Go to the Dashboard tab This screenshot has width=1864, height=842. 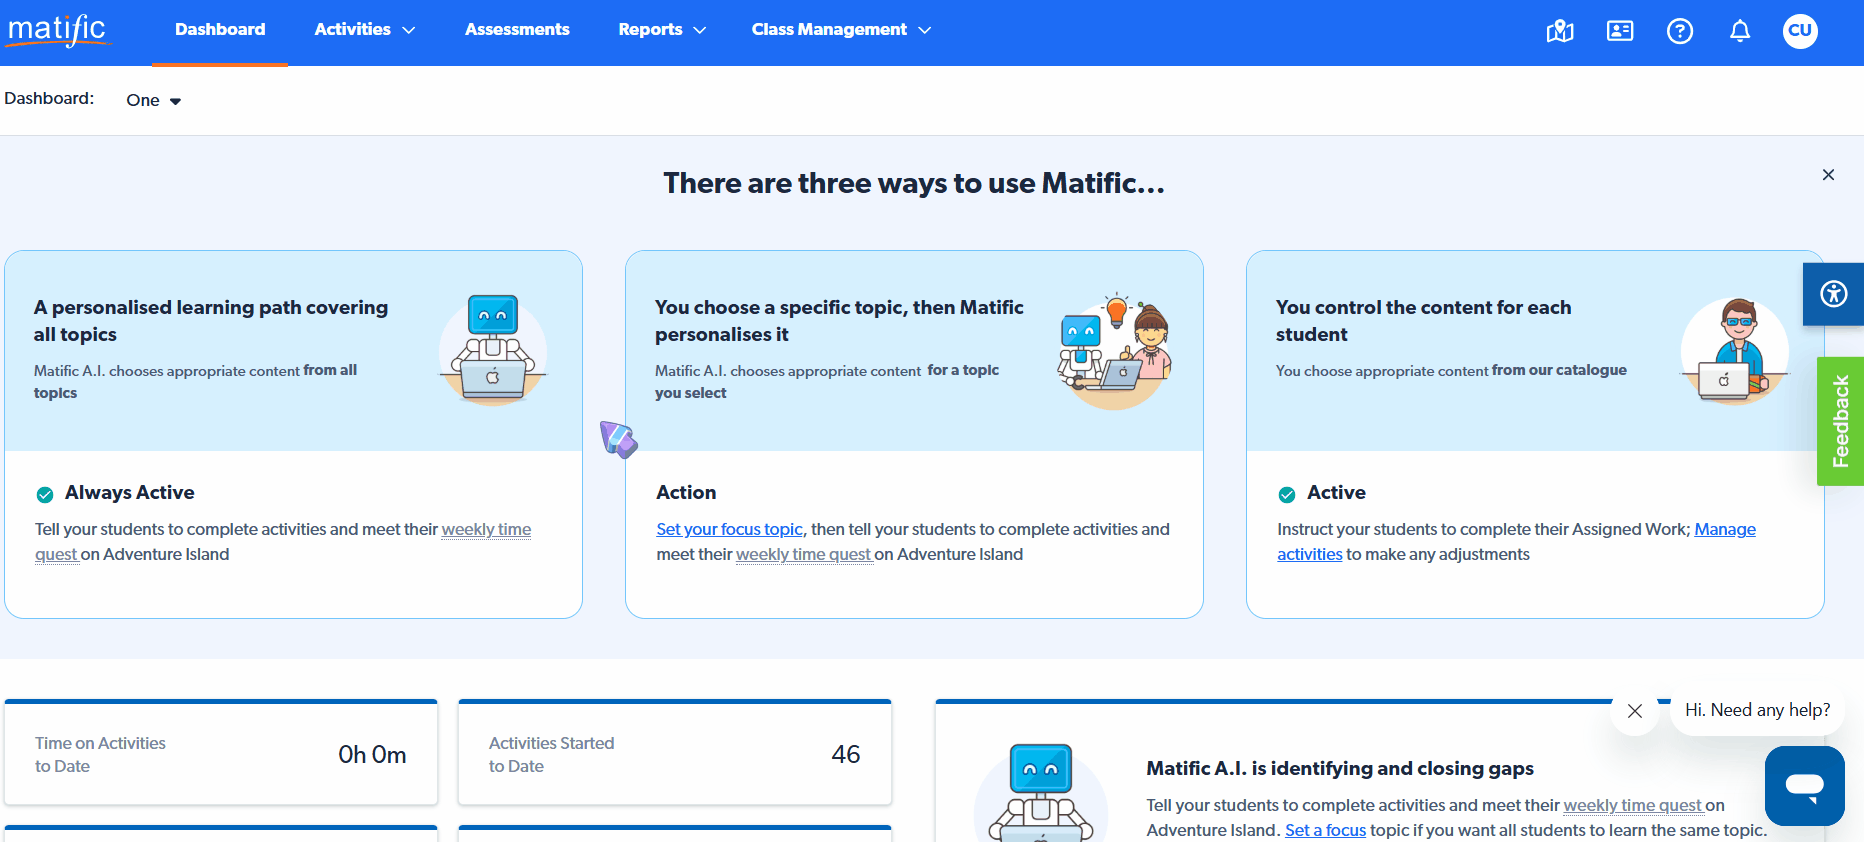click(x=220, y=30)
